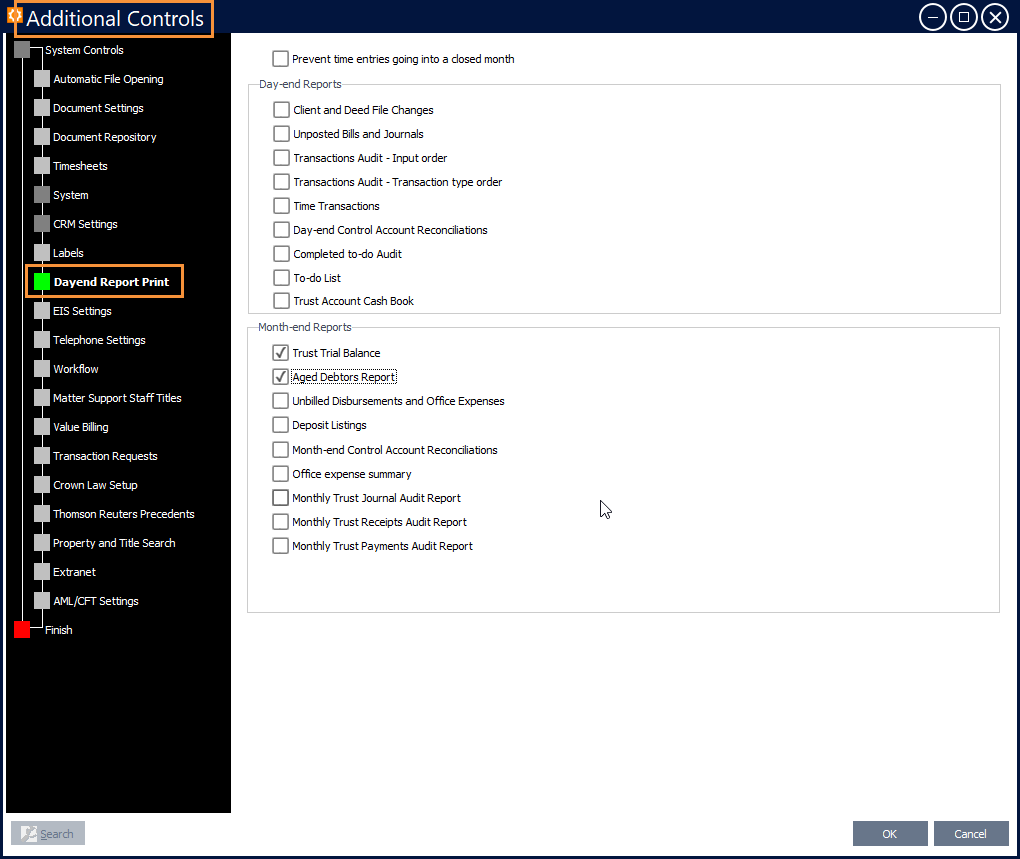
Task: Click the grey square beside CRM Settings
Action: click(42, 224)
